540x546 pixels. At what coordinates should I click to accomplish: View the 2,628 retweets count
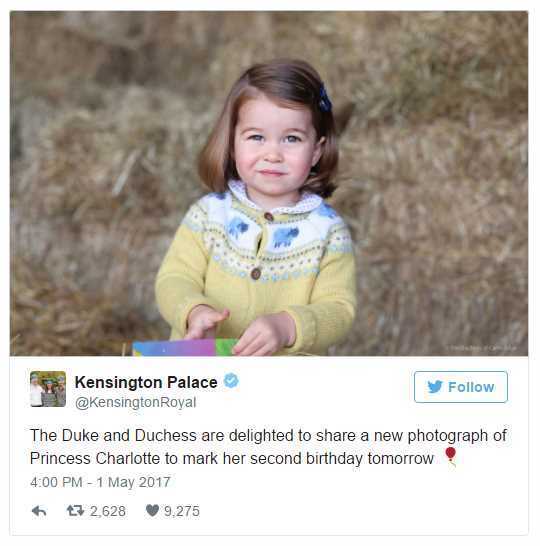coord(108,511)
